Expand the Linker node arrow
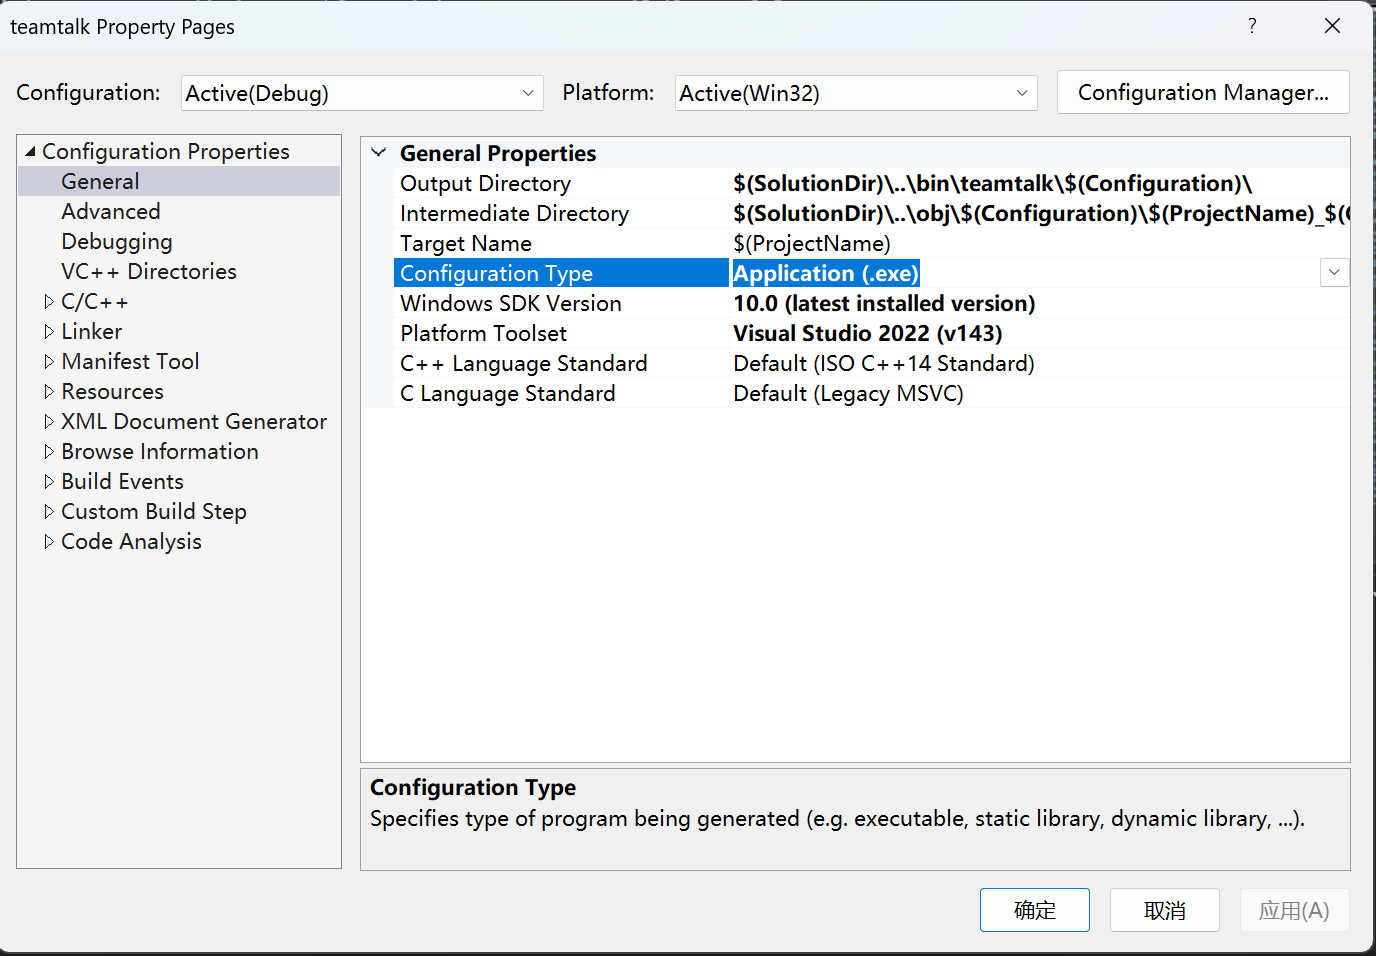Viewport: 1376px width, 956px height. [49, 331]
